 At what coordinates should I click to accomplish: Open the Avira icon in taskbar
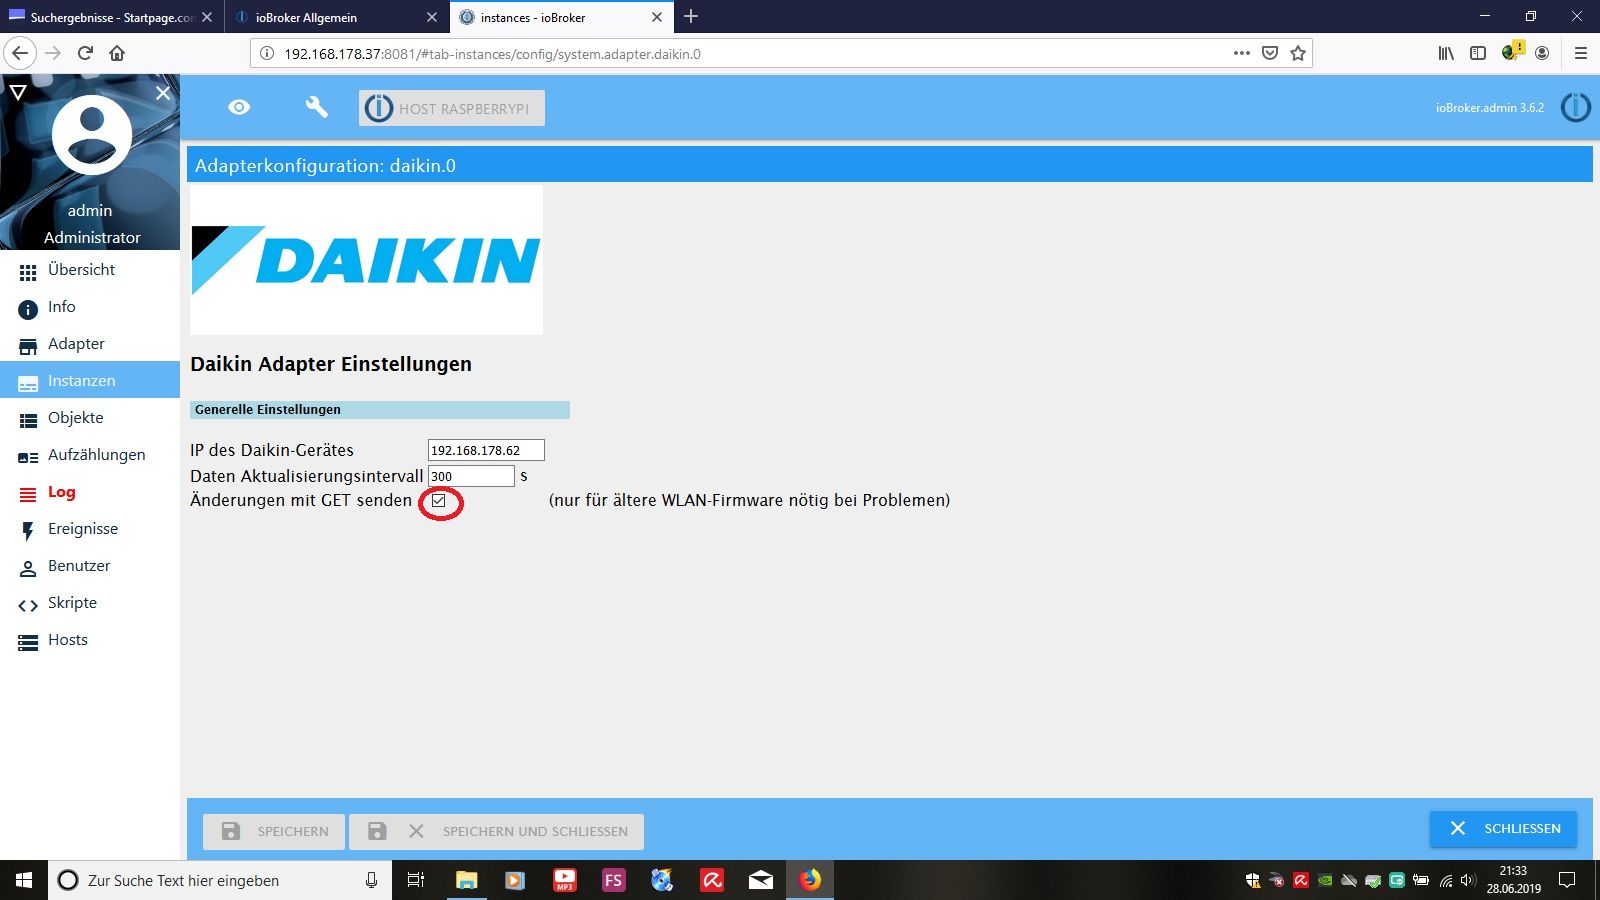click(712, 880)
